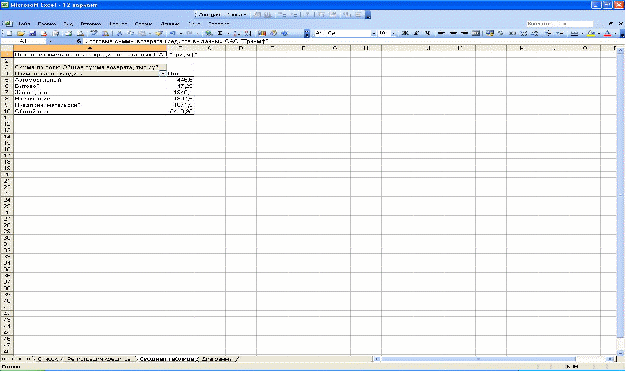
Task: Decrease decimal places
Action: coord(535,34)
